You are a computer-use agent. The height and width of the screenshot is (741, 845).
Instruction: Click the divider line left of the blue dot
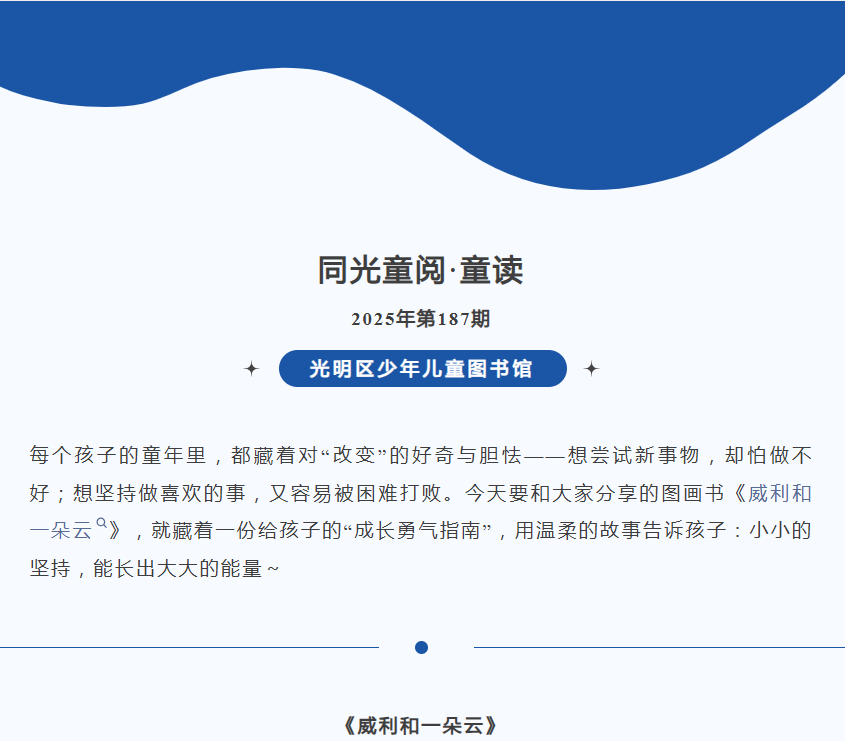pos(190,647)
